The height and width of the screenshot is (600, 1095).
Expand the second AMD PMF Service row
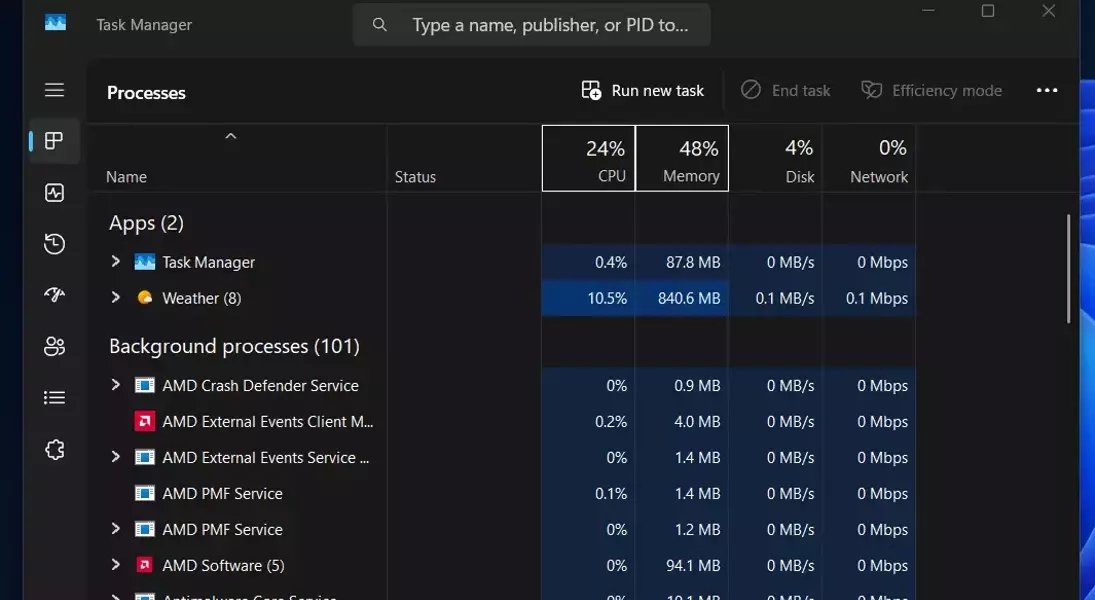pos(116,529)
